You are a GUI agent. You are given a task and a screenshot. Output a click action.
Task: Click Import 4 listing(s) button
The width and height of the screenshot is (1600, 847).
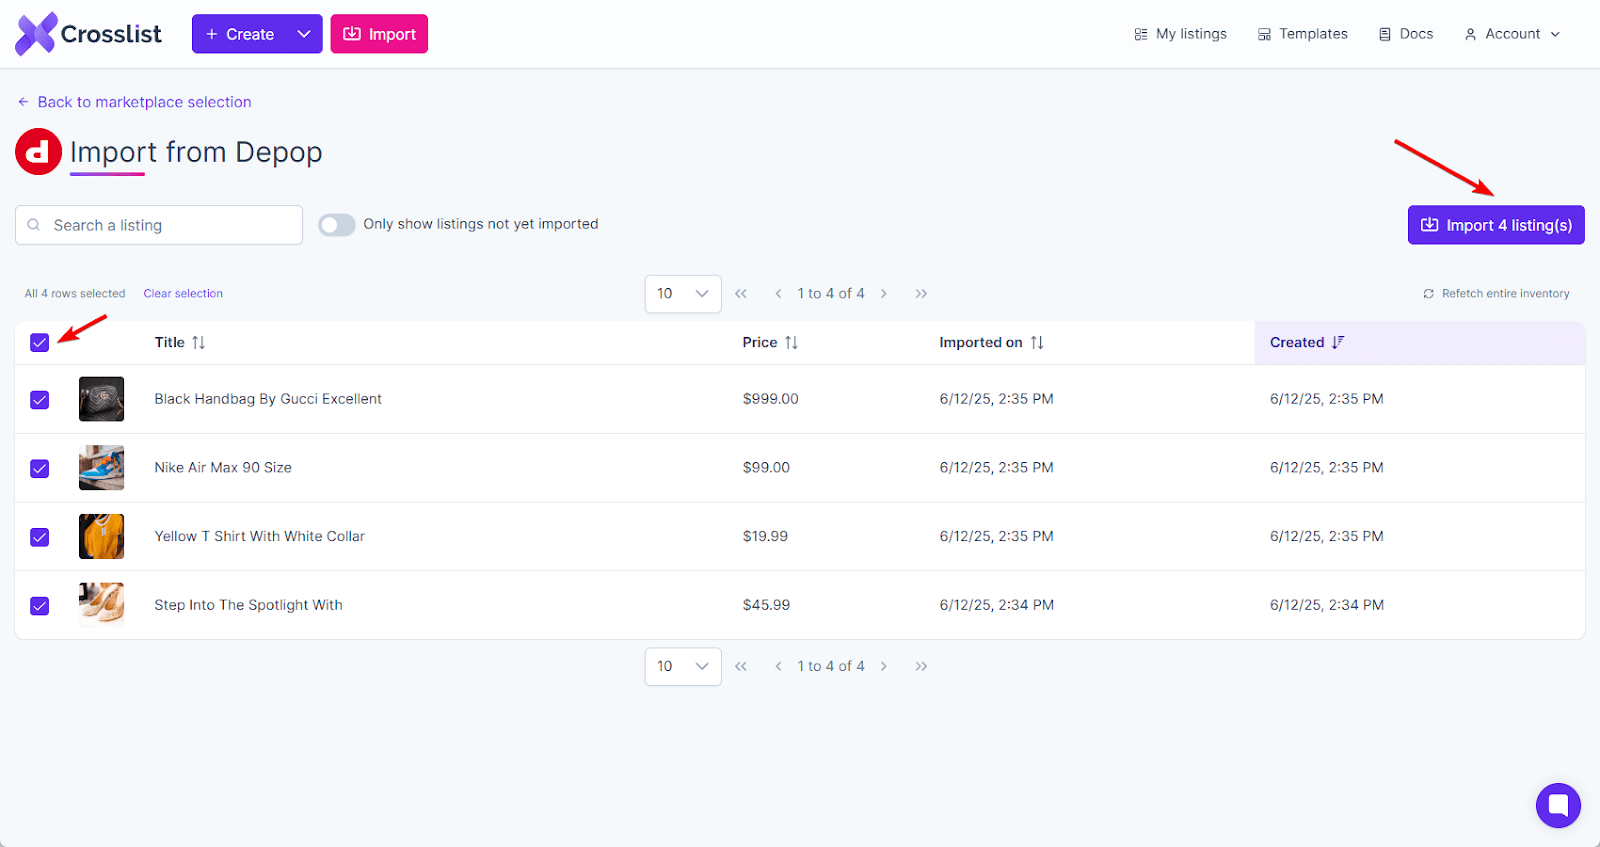(1496, 225)
